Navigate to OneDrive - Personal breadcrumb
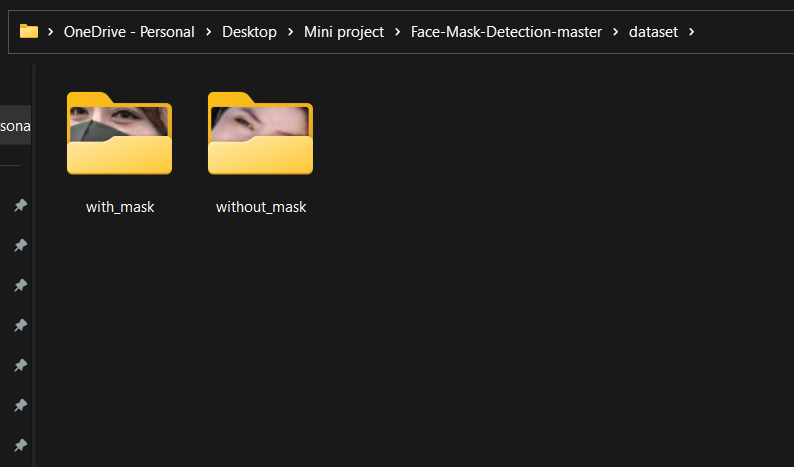The height and width of the screenshot is (467, 794). (129, 32)
